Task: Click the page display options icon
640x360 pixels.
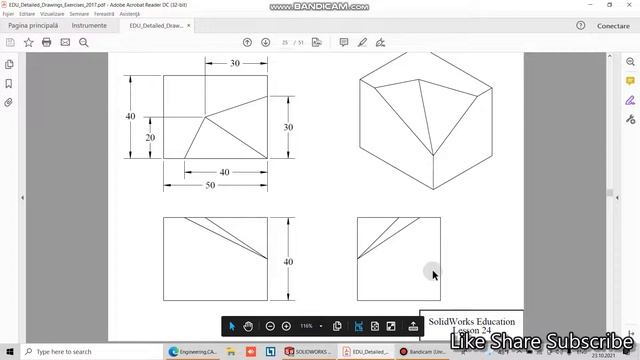Action: 337,326
